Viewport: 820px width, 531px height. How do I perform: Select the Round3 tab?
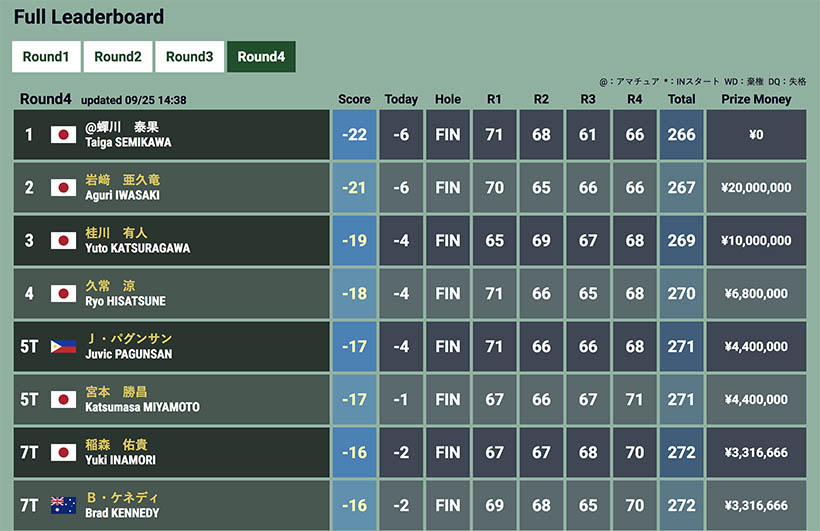[x=190, y=57]
